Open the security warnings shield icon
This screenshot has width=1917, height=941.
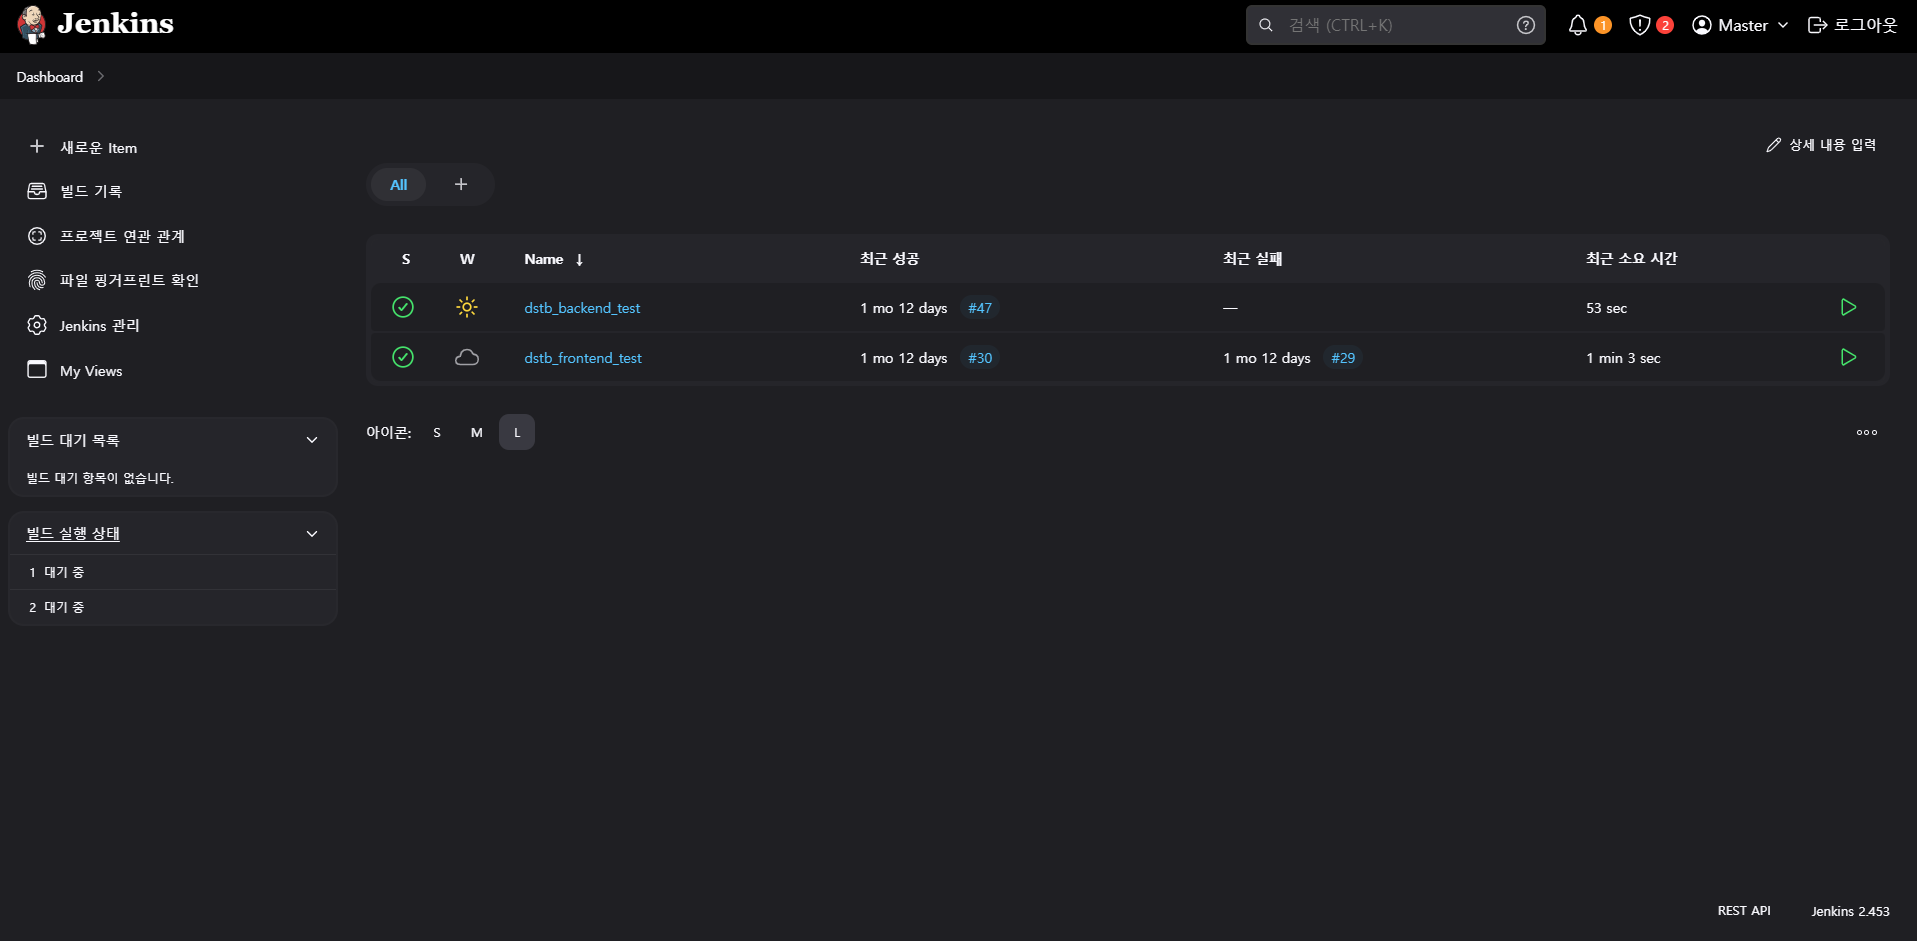point(1639,25)
